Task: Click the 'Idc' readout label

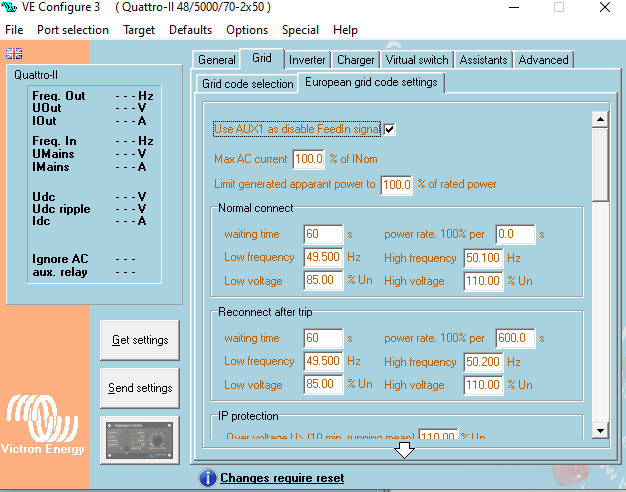Action: point(41,221)
